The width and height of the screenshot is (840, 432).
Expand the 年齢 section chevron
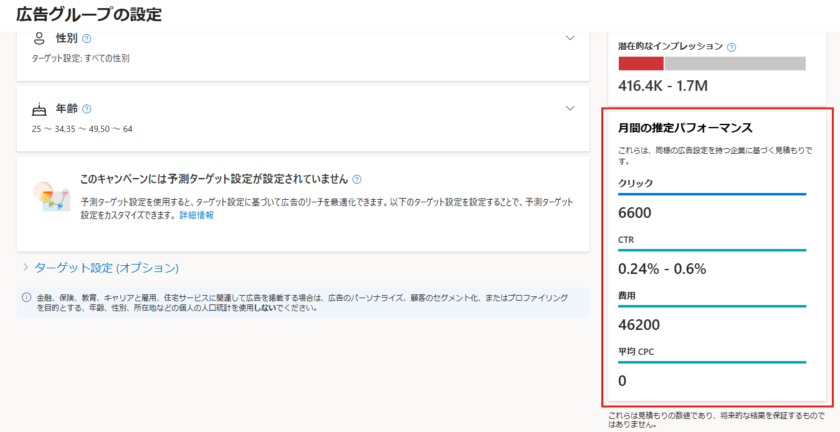click(570, 108)
